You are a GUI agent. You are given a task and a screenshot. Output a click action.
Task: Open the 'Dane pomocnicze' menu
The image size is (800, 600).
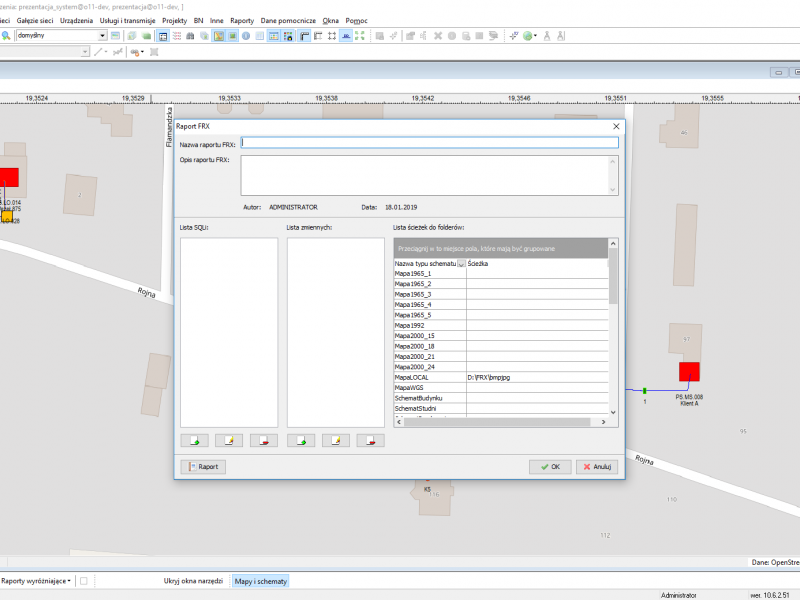click(x=288, y=21)
